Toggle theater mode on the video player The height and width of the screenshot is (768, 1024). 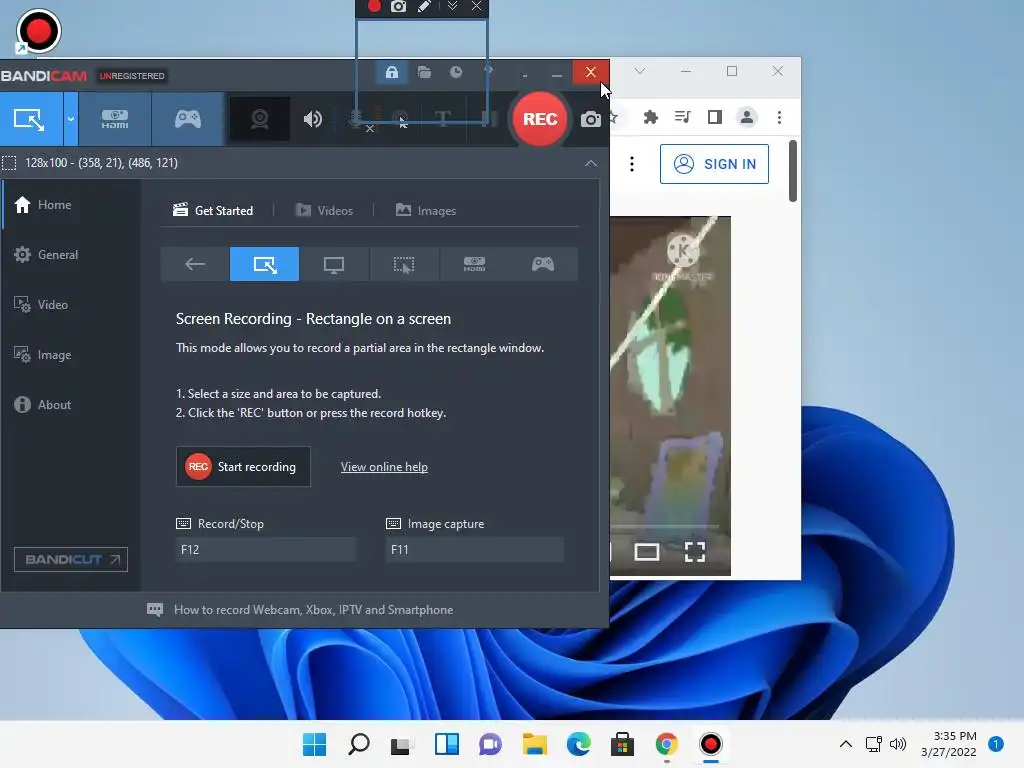point(647,552)
